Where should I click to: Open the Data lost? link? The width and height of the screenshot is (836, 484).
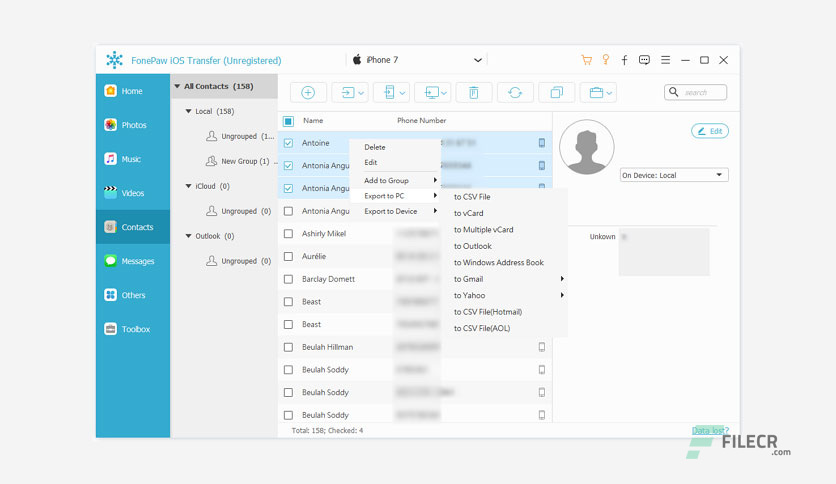click(x=710, y=431)
